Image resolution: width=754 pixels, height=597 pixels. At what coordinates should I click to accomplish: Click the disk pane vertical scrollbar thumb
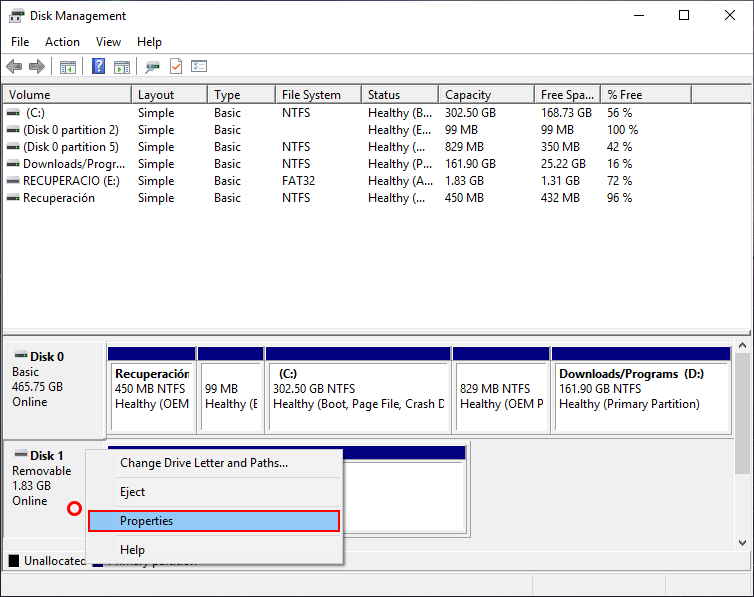click(x=742, y=412)
